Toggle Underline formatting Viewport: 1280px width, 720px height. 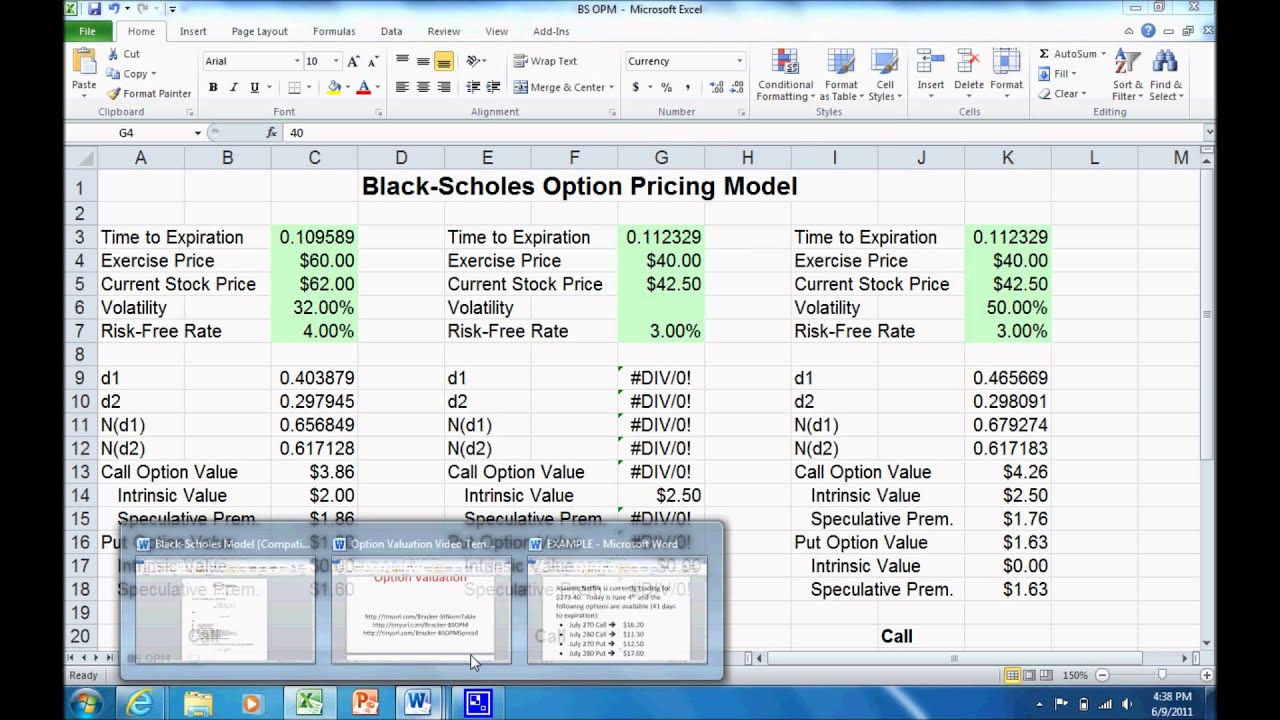click(x=254, y=87)
